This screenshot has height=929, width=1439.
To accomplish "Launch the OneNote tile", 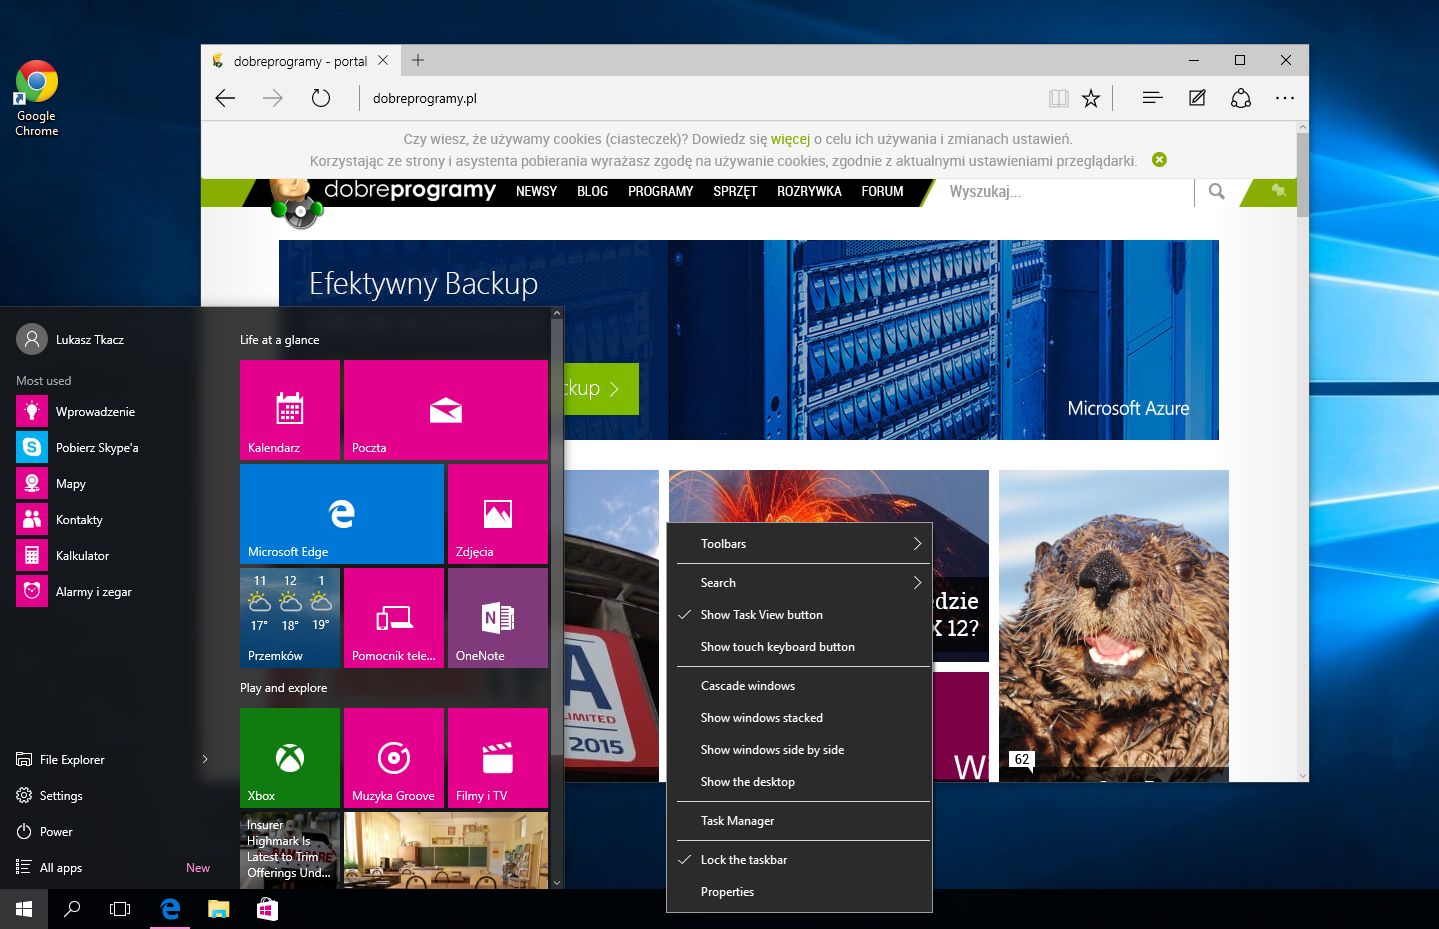I will click(x=498, y=618).
